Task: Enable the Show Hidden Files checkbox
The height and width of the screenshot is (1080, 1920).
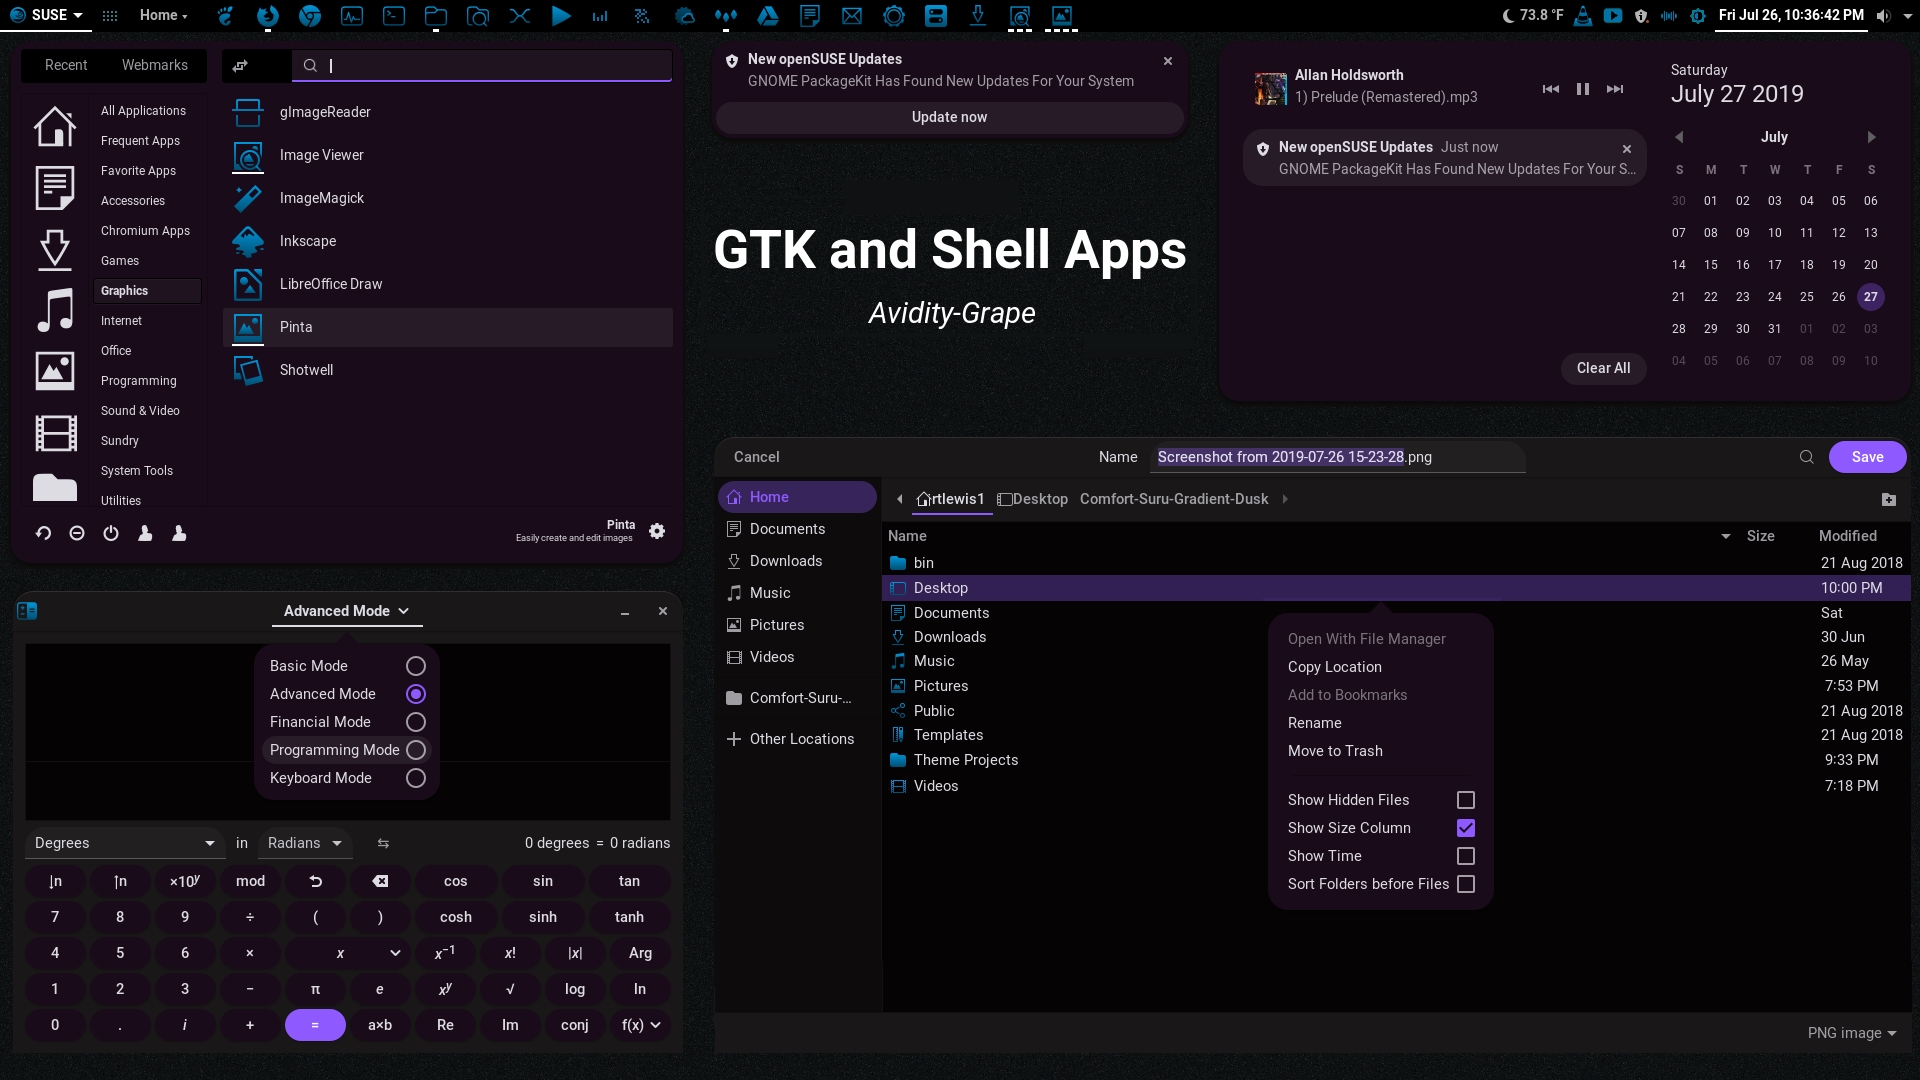Action: click(1466, 800)
